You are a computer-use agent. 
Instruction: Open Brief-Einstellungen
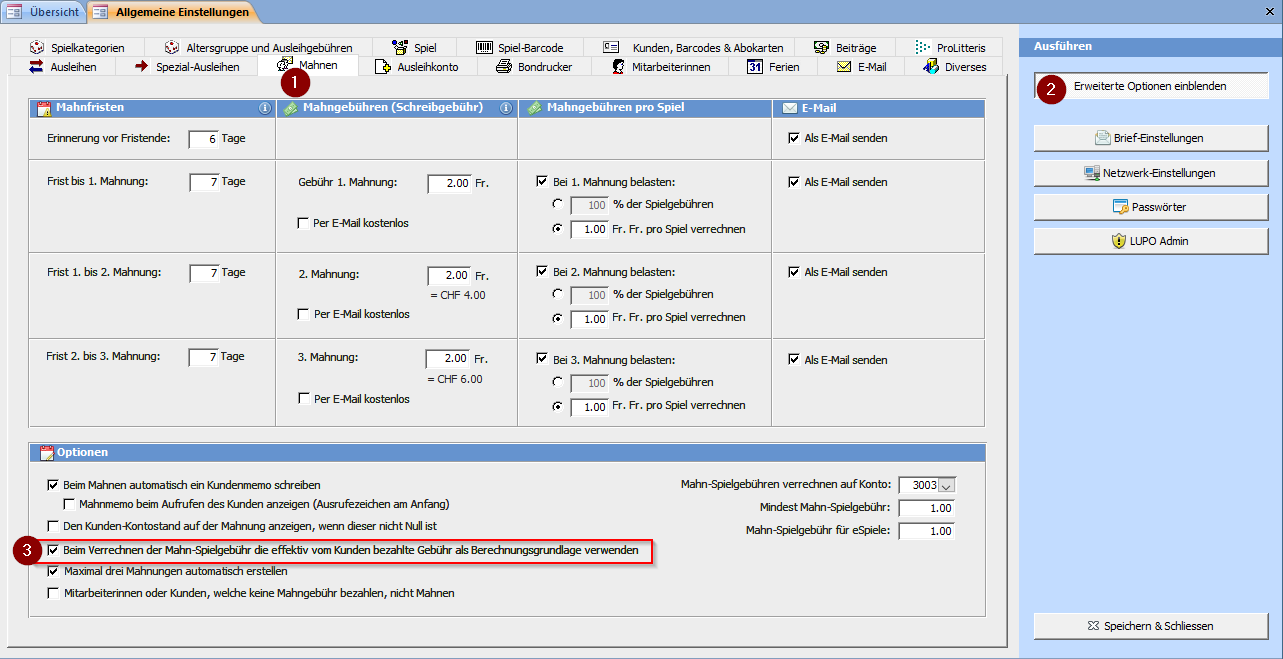click(1151, 138)
